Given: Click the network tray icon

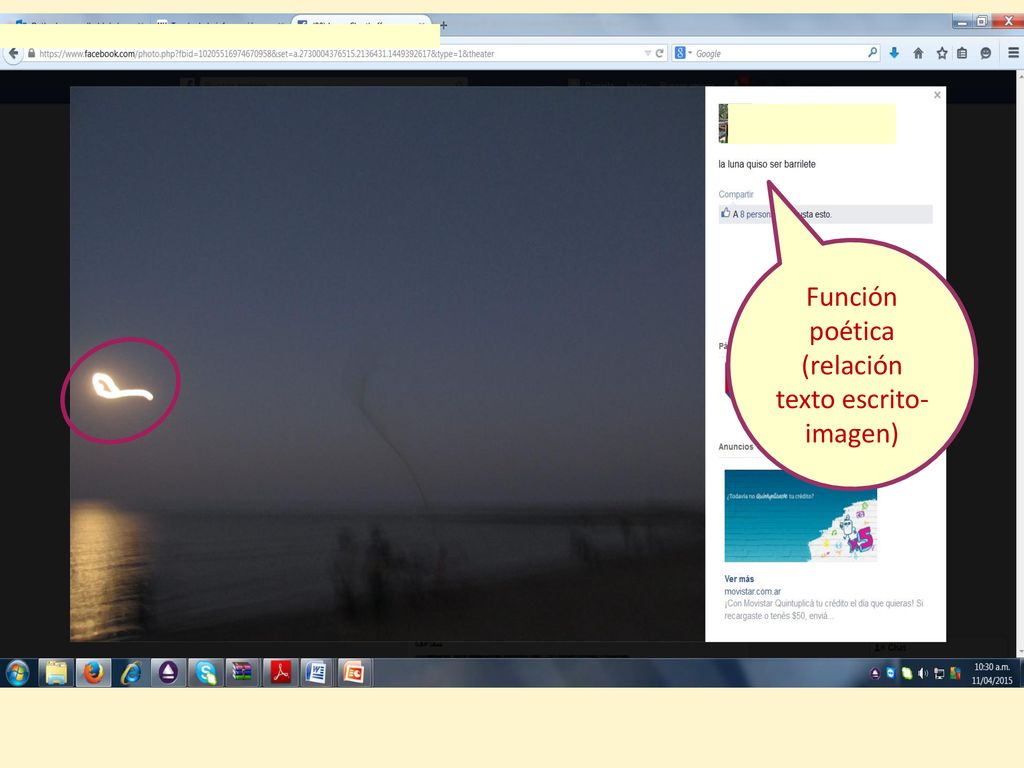Looking at the screenshot, I should point(939,673).
